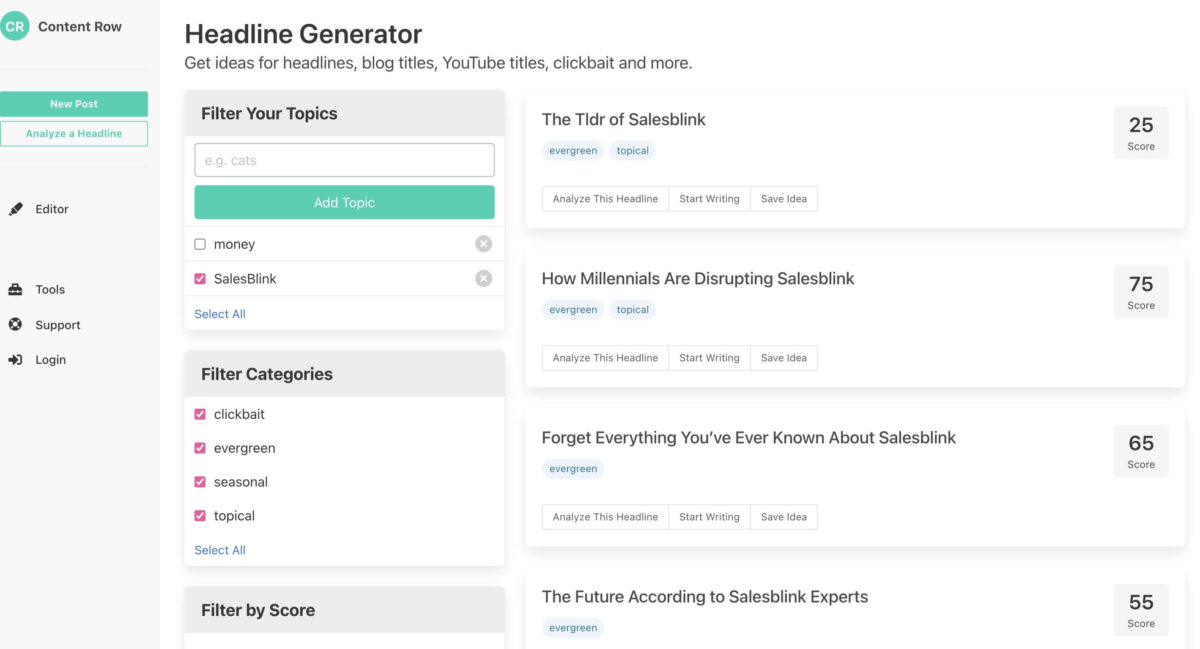Select the Editor highlighter icon in sidebar
1200x649 pixels.
point(15,209)
